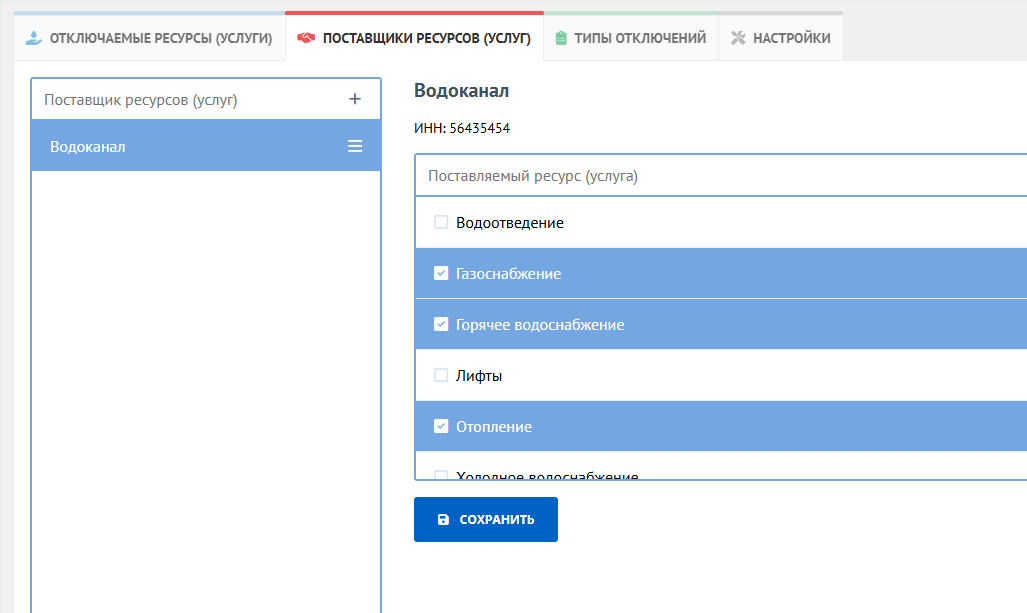Screen dimensions: 1027x613
Task: Select the Поставщики ресурсов (услуг) tab
Action: [426, 38]
